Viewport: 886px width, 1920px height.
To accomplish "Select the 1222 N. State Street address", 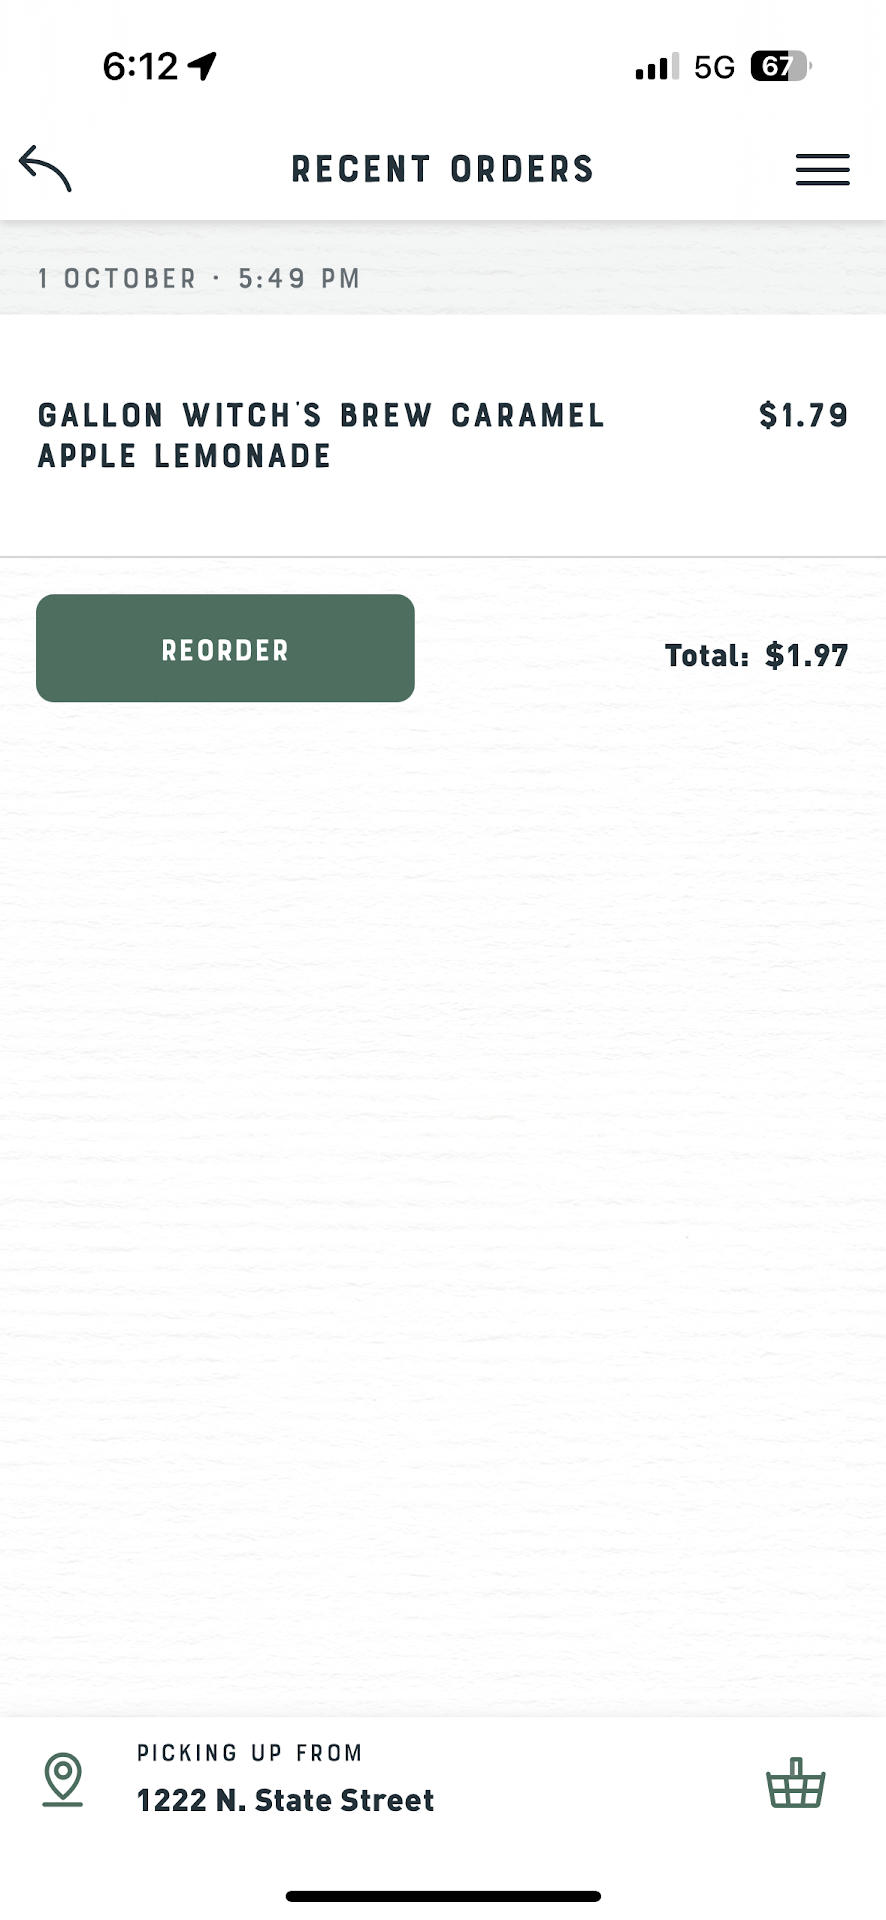I will click(285, 1800).
